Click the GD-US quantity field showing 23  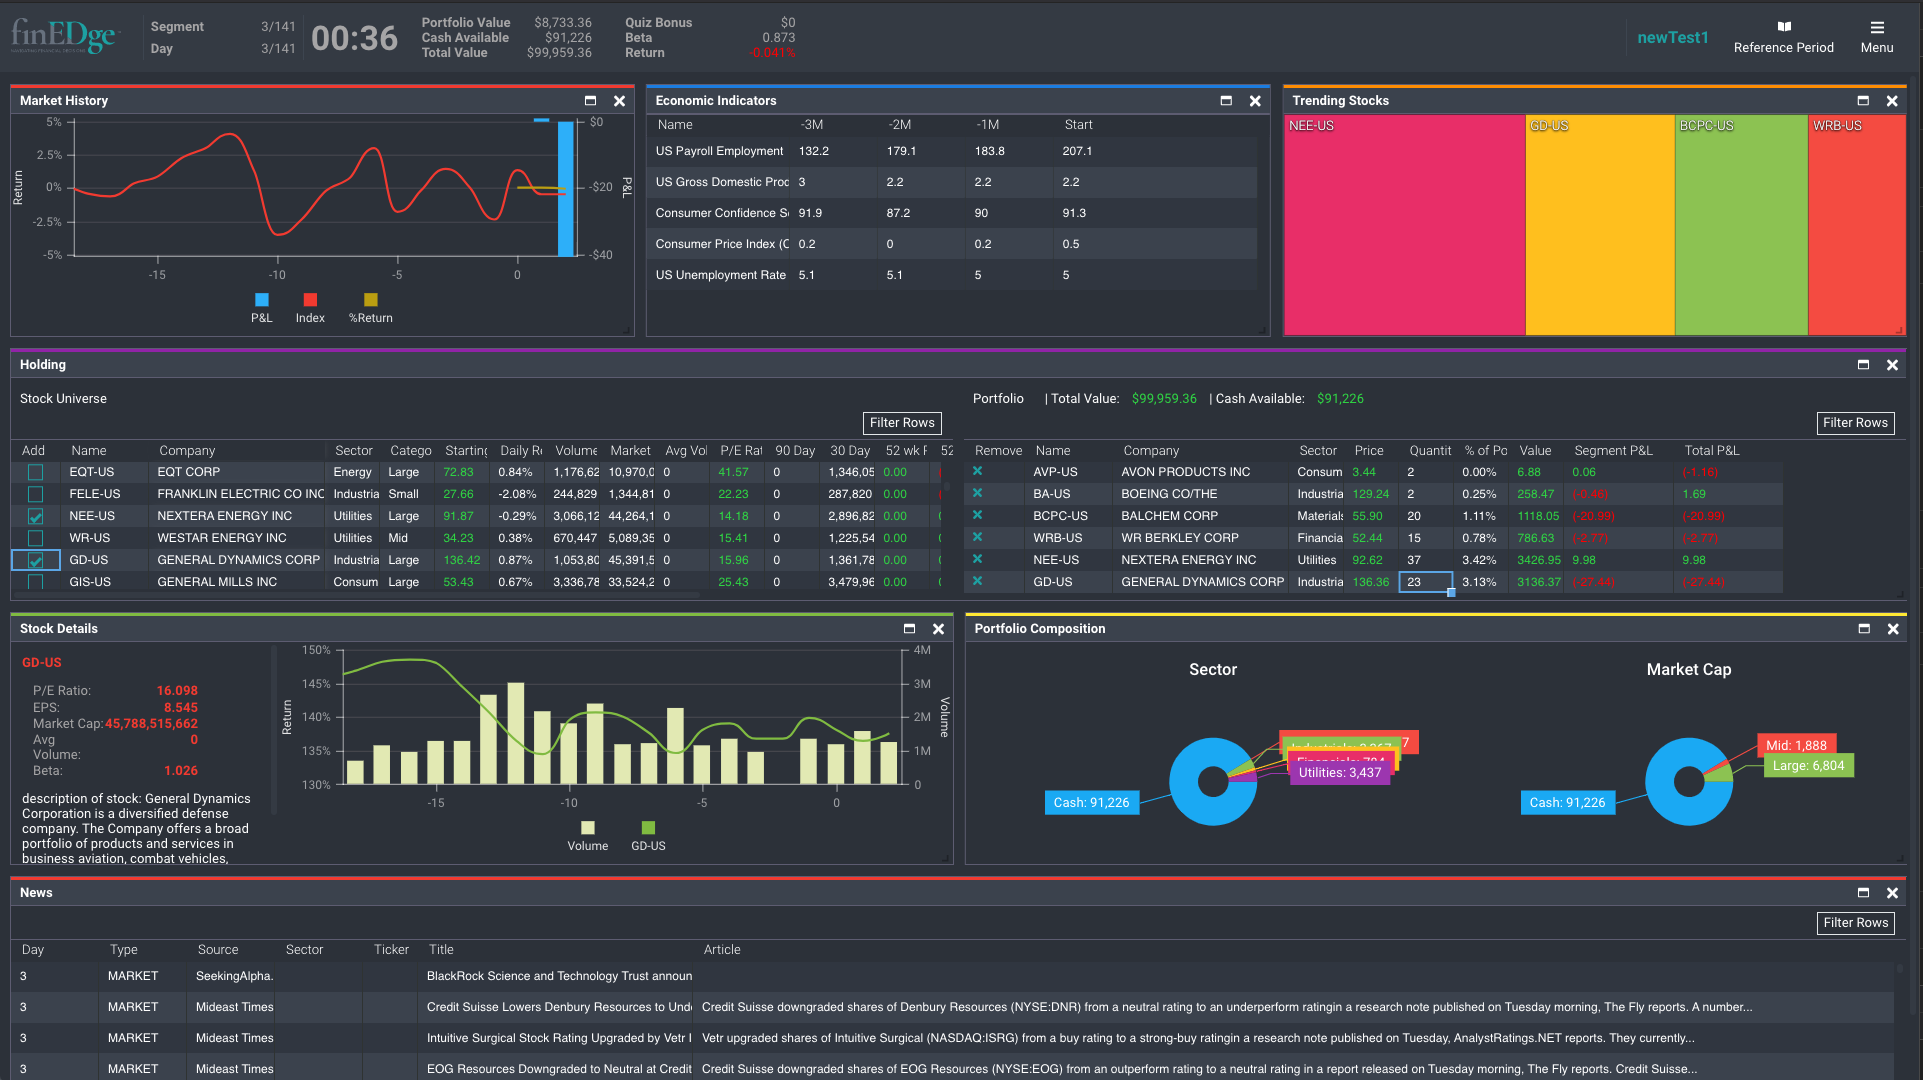pyautogui.click(x=1426, y=581)
